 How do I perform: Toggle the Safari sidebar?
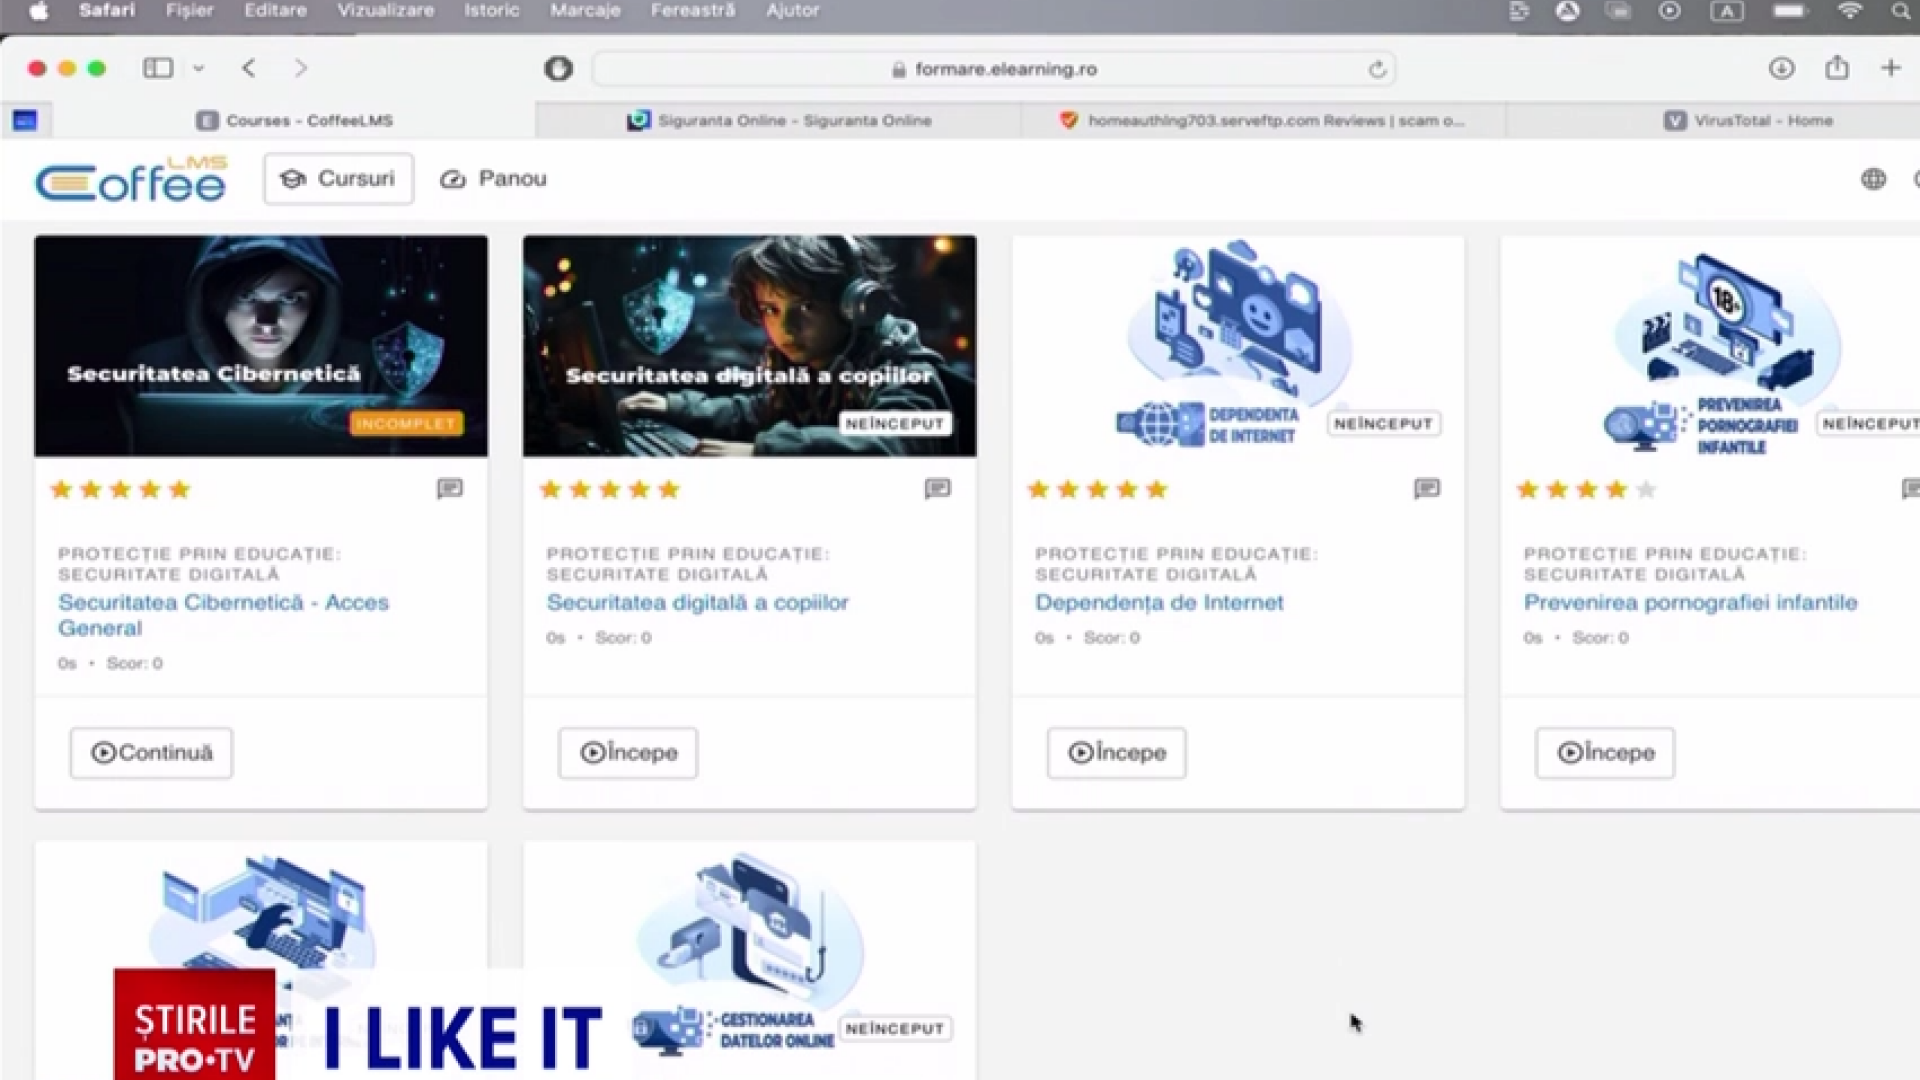point(156,67)
